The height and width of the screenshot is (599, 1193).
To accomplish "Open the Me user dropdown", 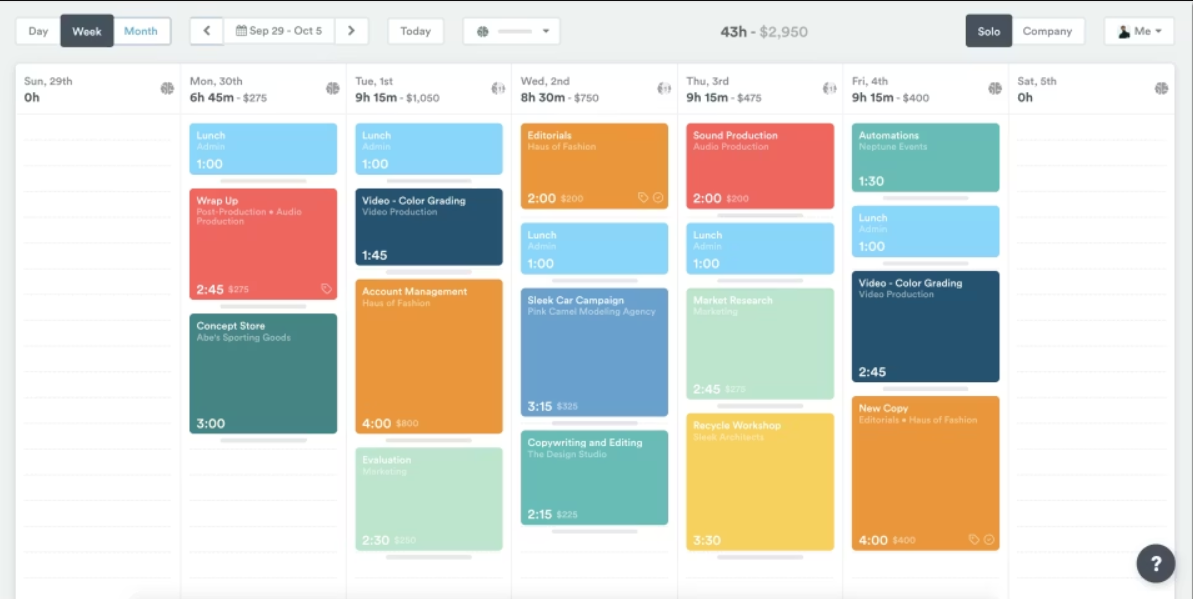I will [1139, 31].
